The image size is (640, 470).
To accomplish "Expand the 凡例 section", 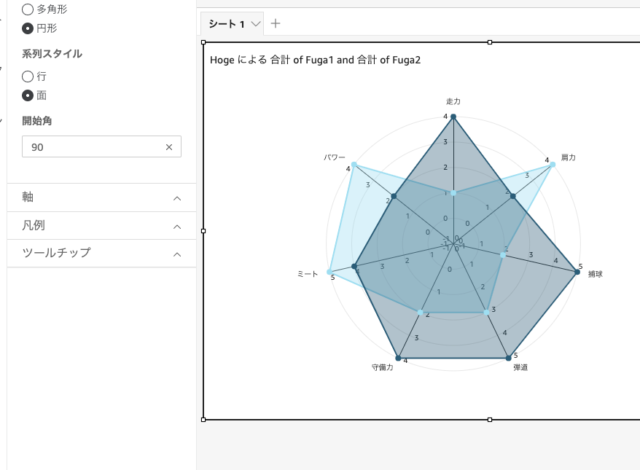I will 102,226.
